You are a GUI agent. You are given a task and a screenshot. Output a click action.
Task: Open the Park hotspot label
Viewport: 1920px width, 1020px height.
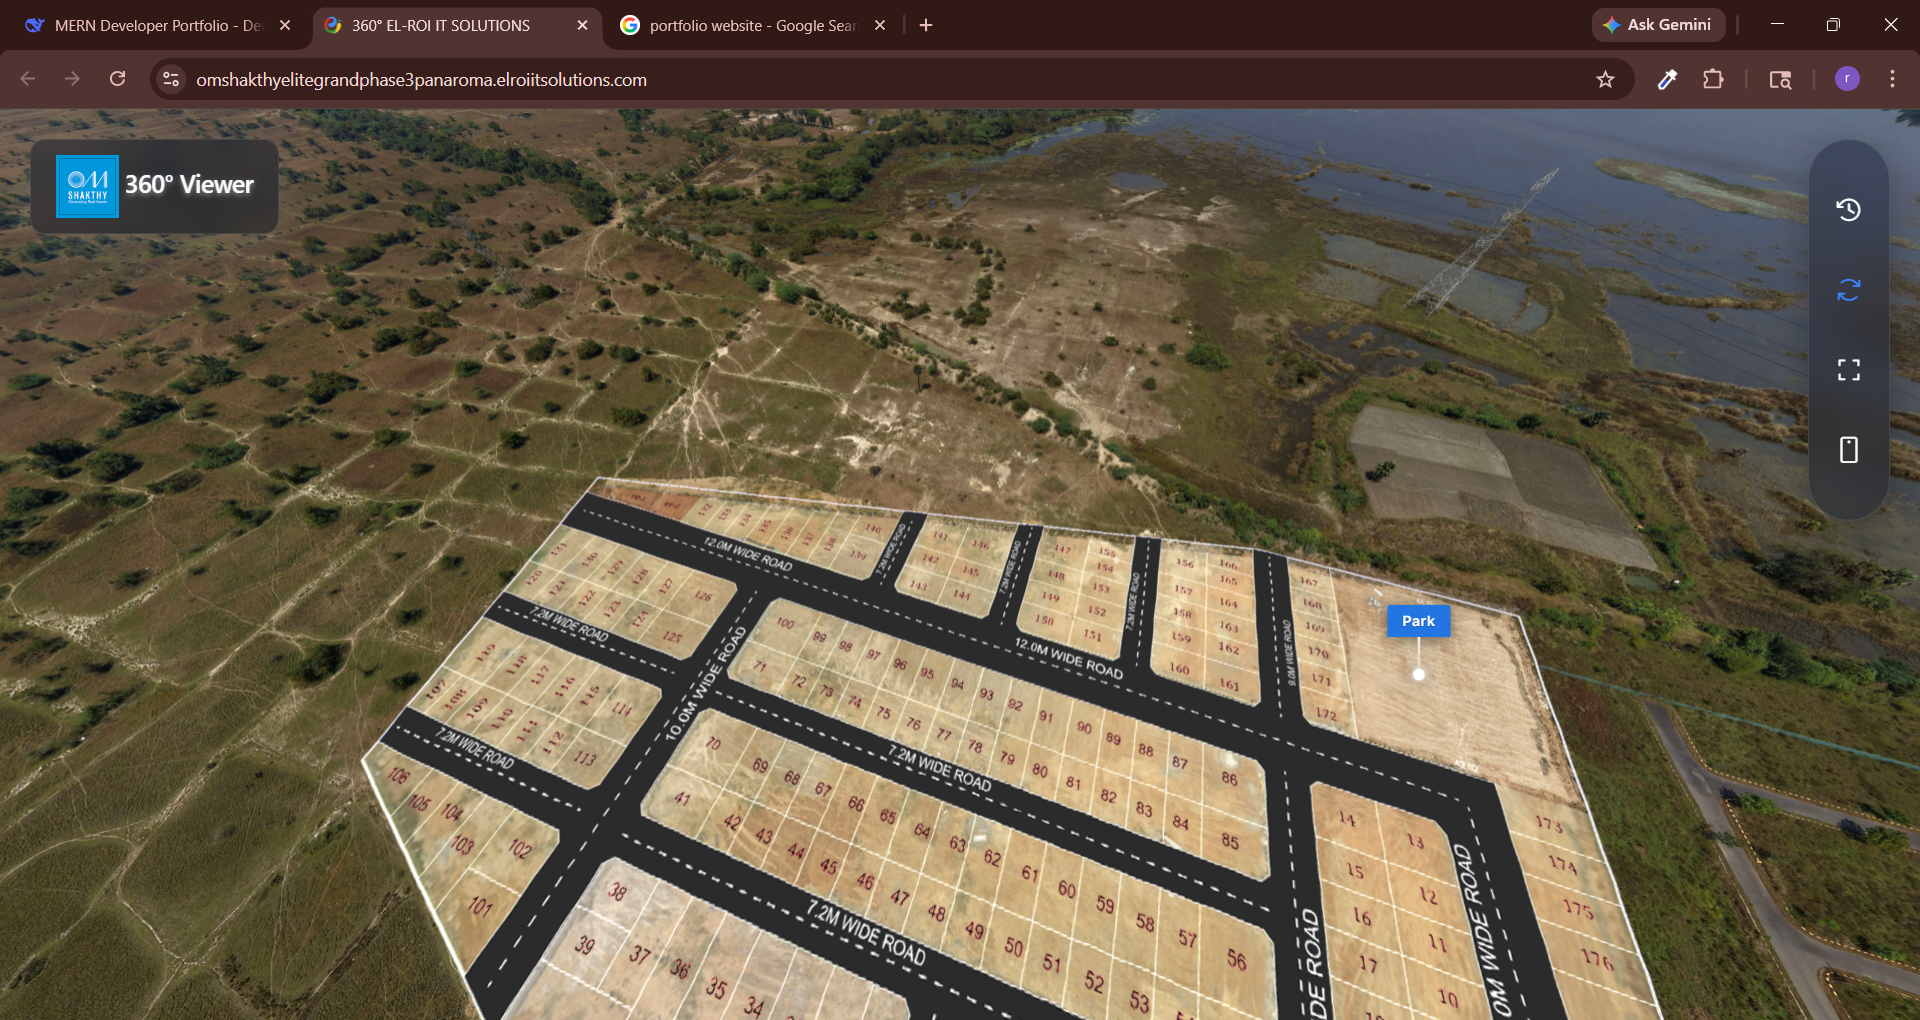(x=1418, y=621)
